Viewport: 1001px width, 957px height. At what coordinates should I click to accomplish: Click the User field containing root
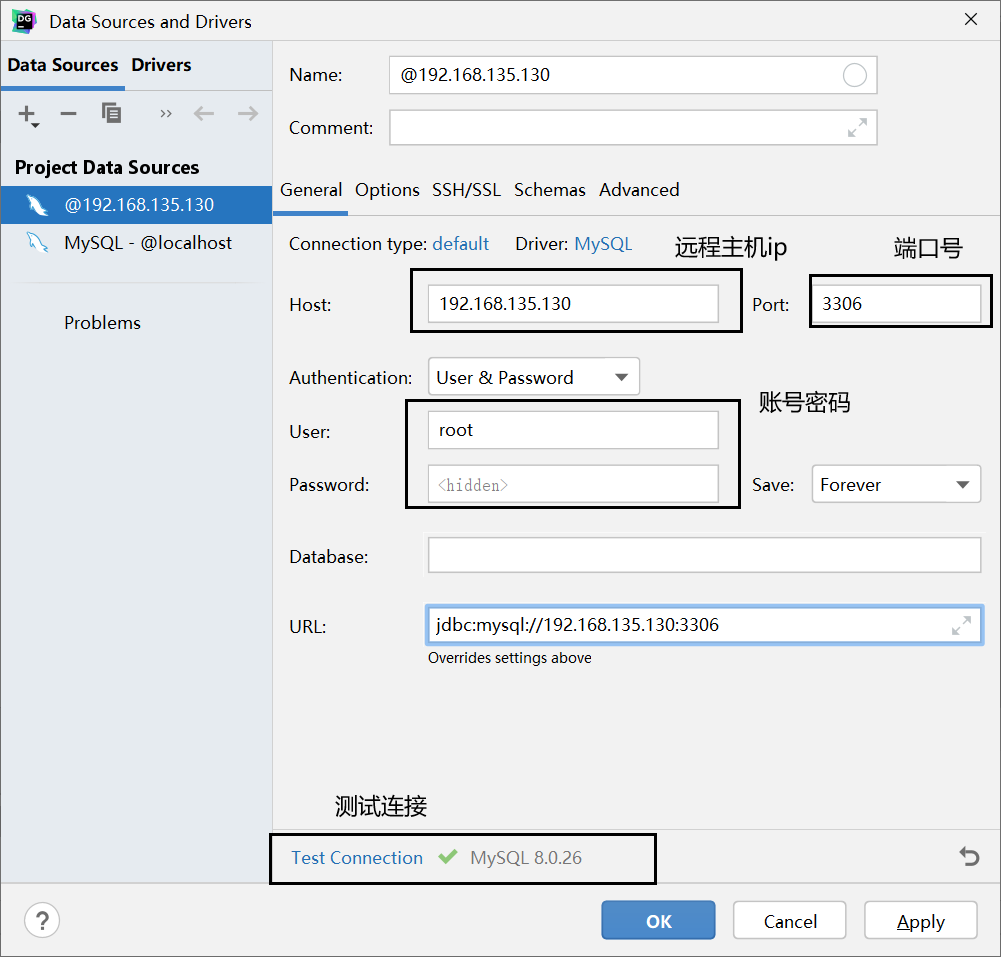[x=573, y=430]
